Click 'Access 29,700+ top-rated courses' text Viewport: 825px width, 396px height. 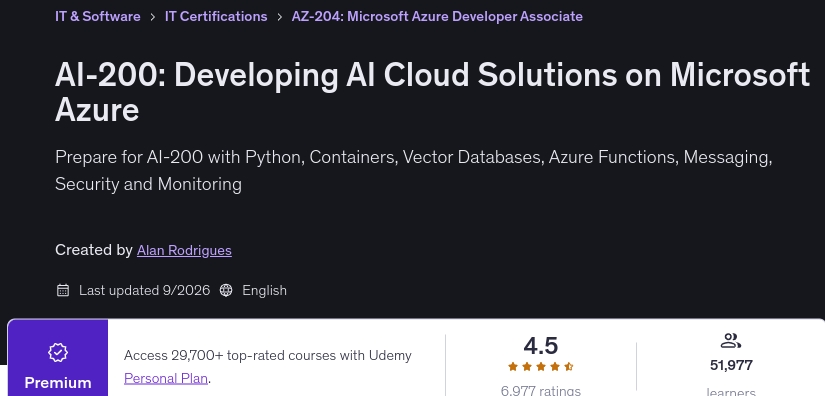(268, 356)
